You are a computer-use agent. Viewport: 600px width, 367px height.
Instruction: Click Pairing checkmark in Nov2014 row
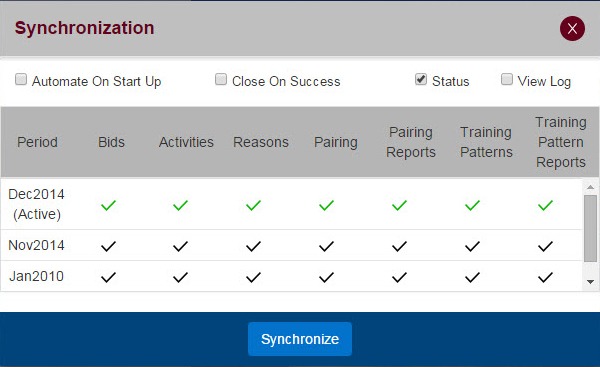click(326, 246)
